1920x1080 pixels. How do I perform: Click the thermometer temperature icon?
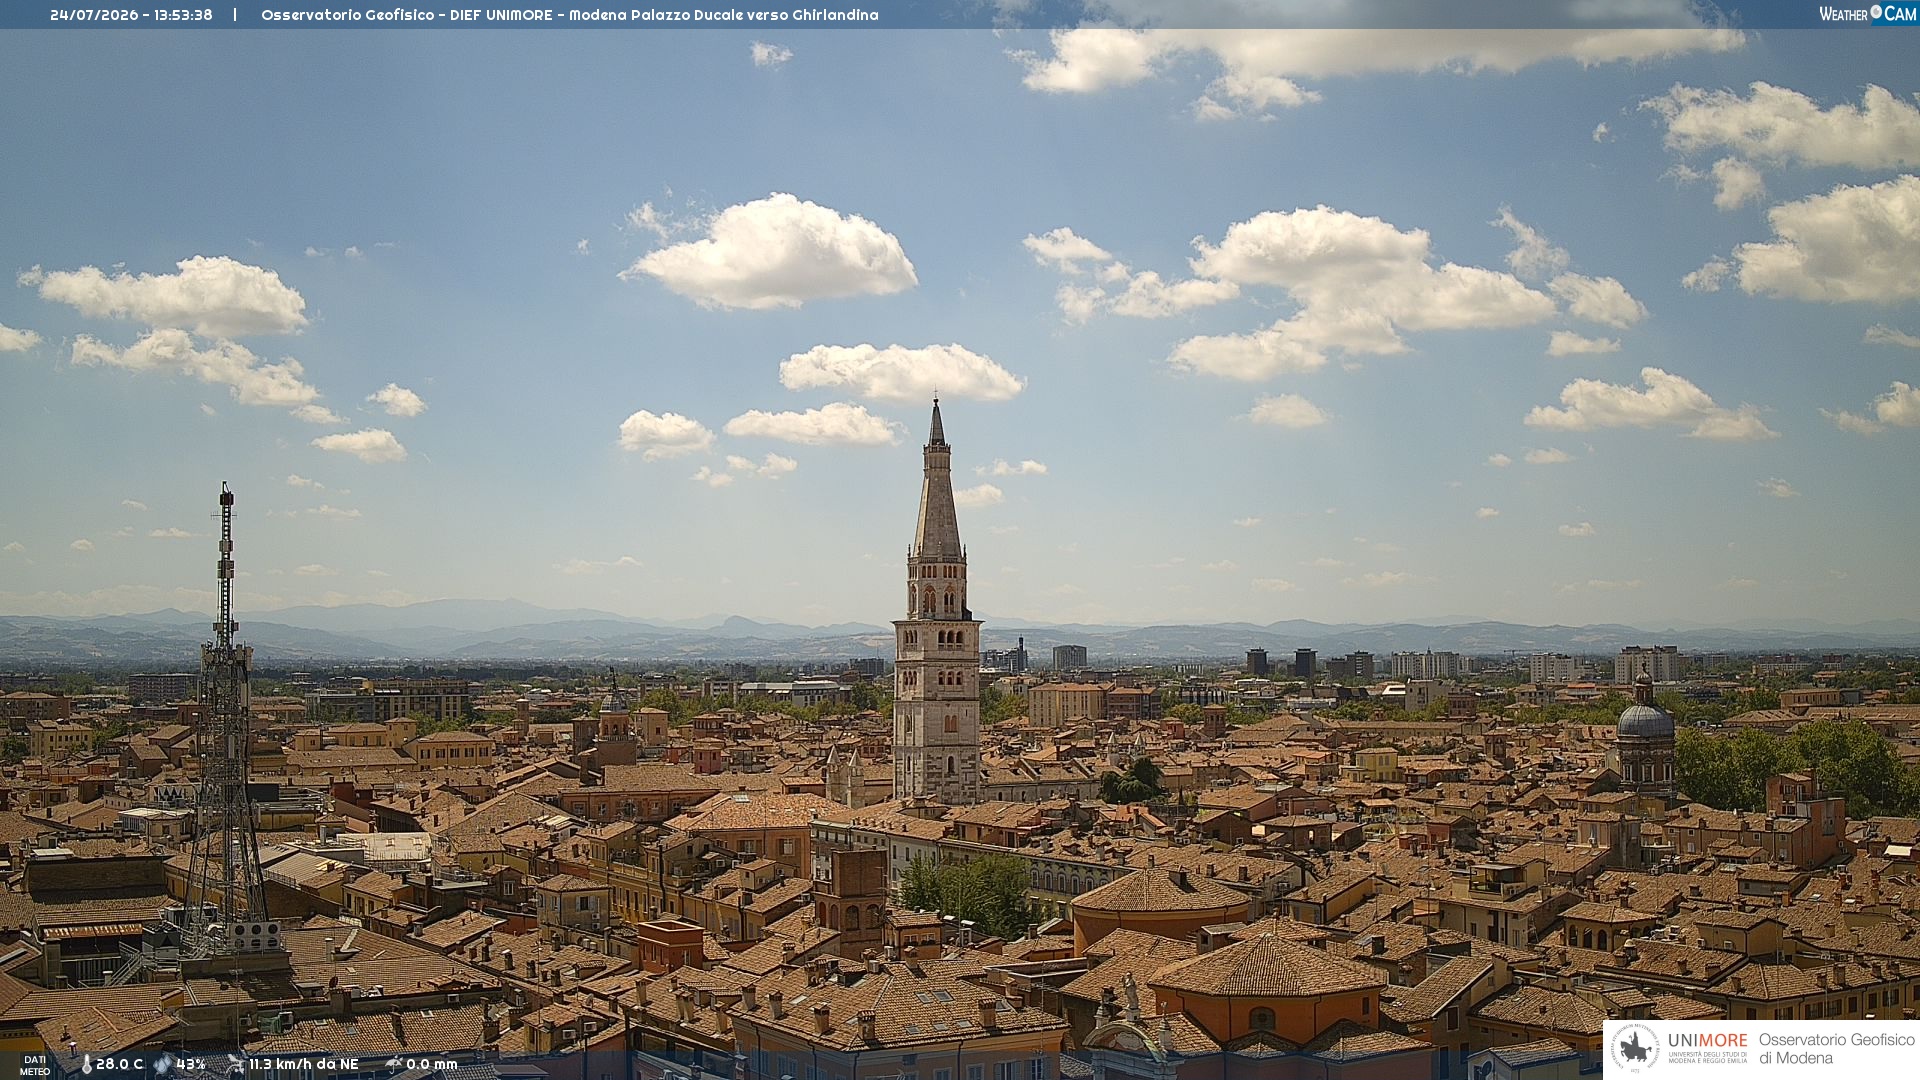(x=86, y=1065)
